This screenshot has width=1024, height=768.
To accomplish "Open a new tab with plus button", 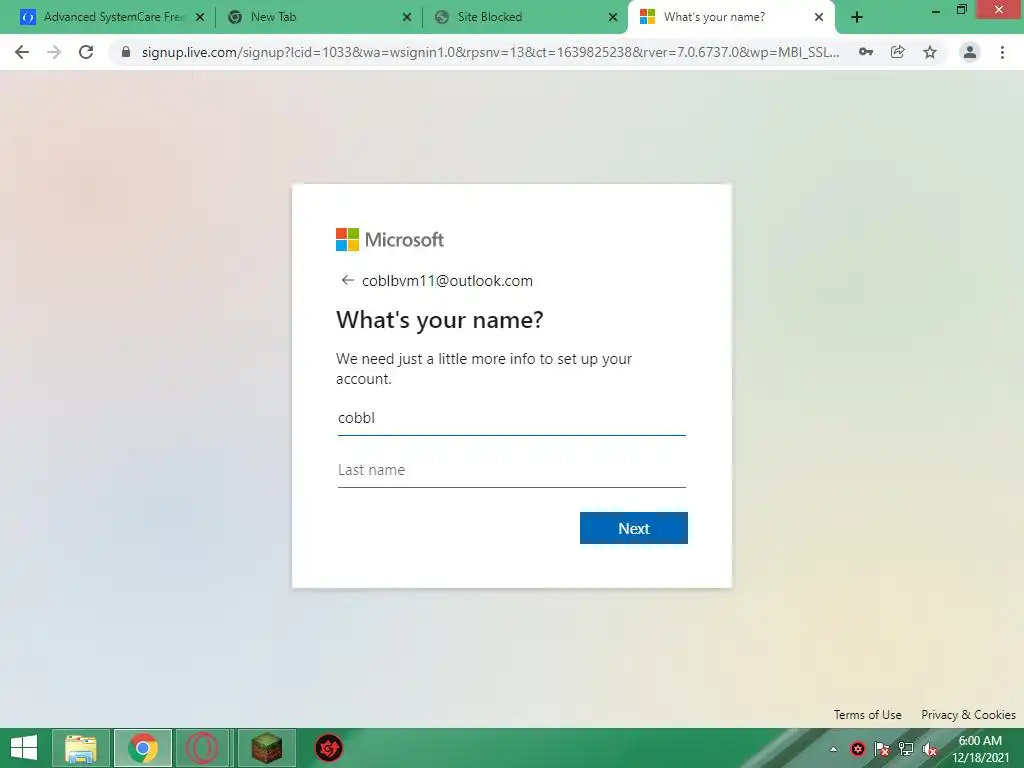I will tap(857, 18).
